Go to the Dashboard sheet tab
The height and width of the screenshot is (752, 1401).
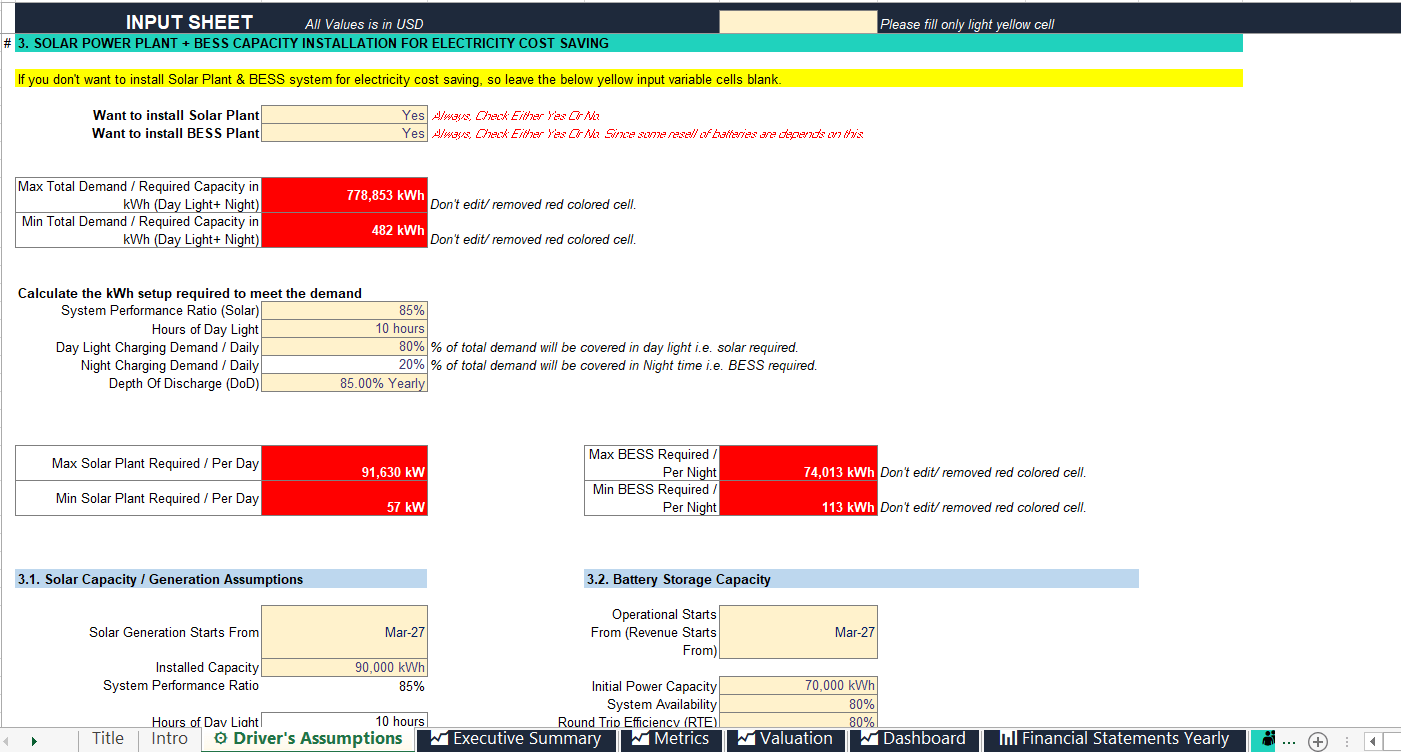pyautogui.click(x=913, y=739)
